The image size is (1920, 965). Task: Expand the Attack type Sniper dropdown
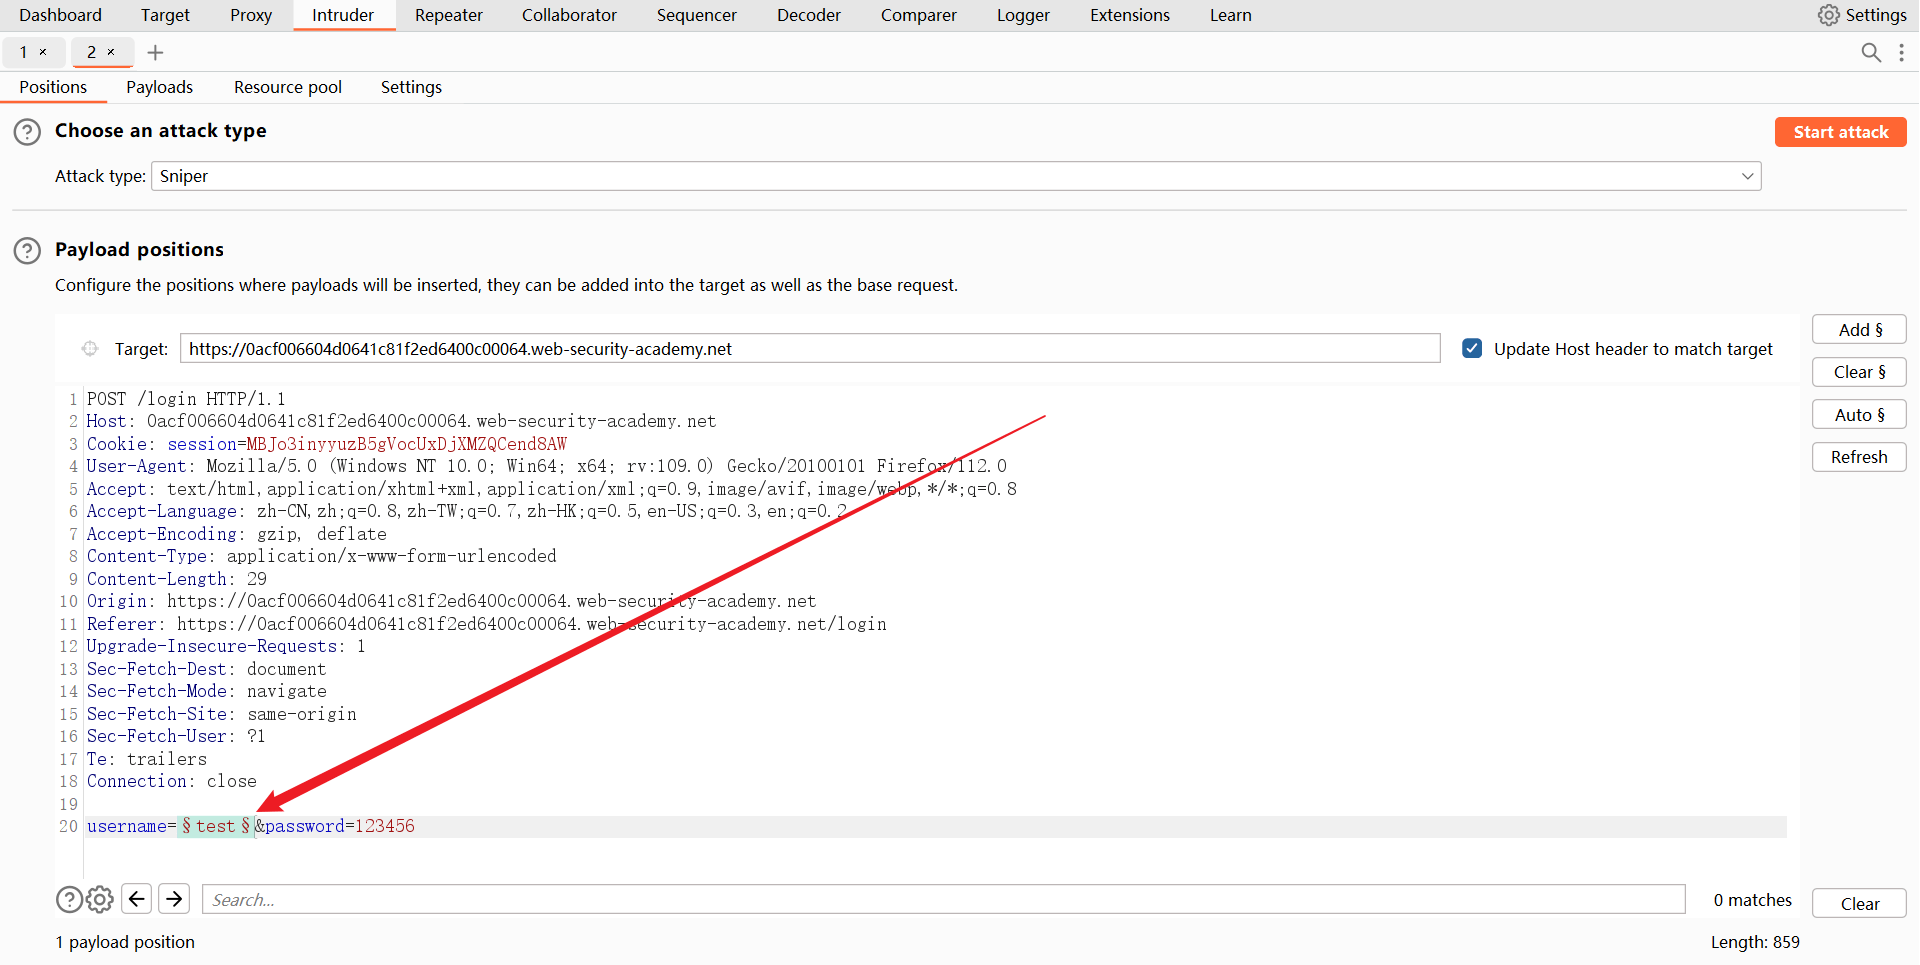pos(1747,177)
